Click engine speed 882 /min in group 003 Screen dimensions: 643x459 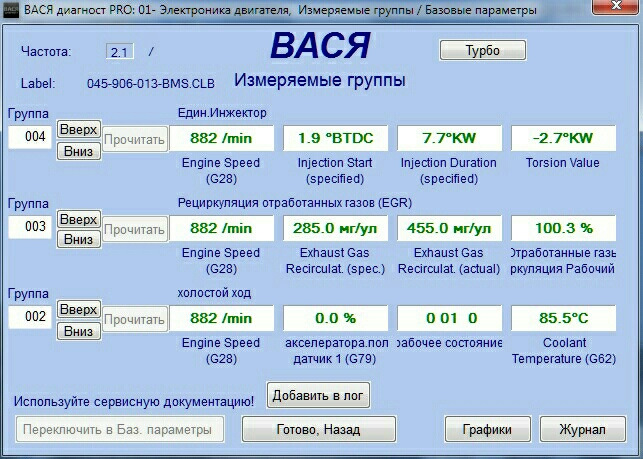[221, 228]
